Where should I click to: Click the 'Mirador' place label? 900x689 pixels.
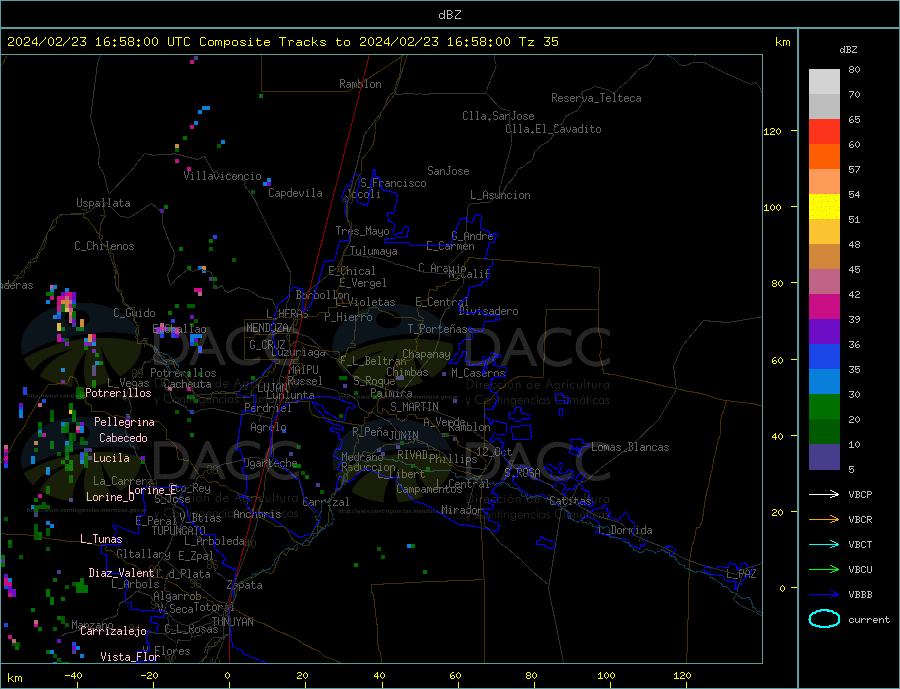[x=462, y=510]
